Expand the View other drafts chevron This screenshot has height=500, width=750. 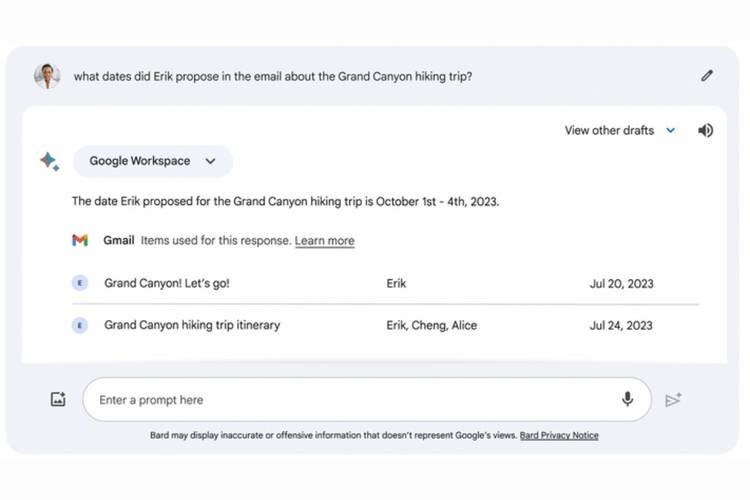pos(671,130)
